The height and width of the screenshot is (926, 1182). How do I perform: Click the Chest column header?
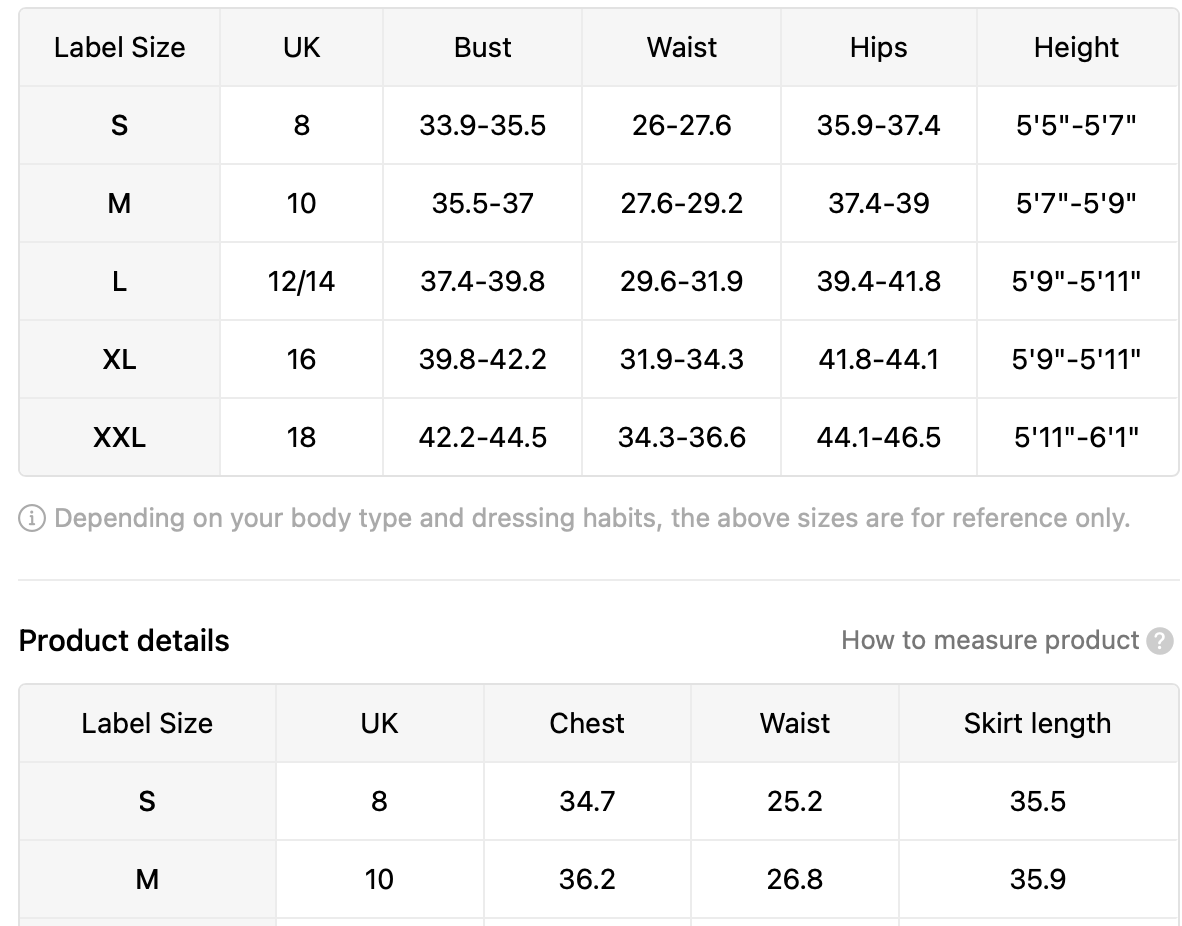pos(586,723)
